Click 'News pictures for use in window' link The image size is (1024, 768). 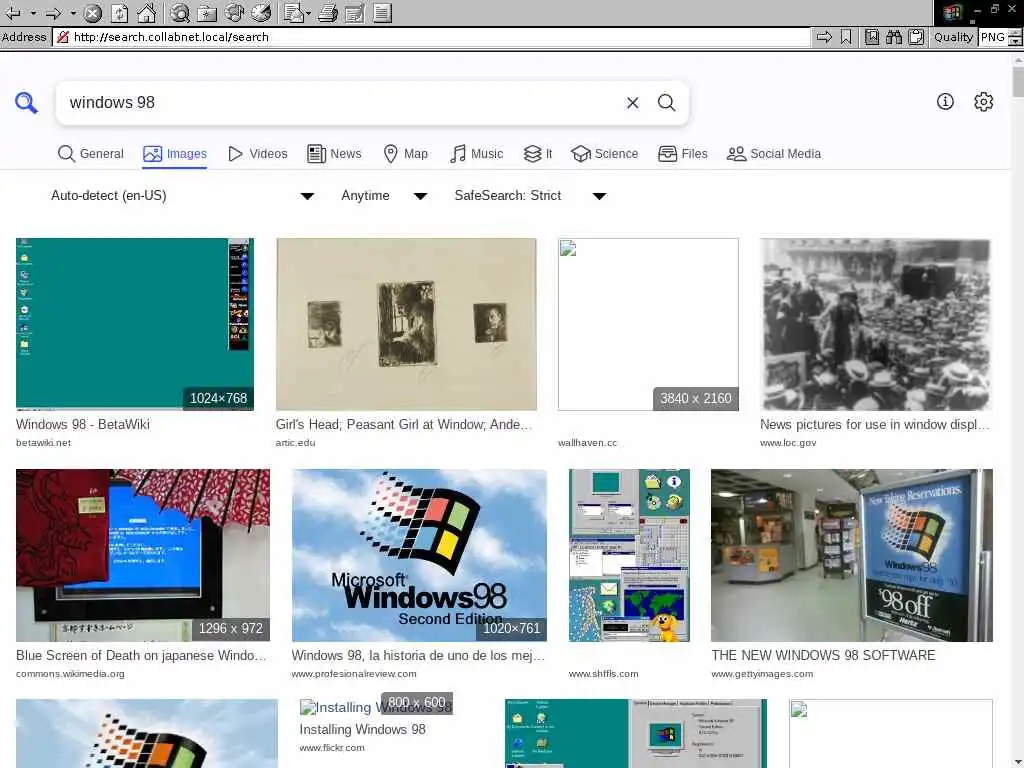(x=874, y=424)
